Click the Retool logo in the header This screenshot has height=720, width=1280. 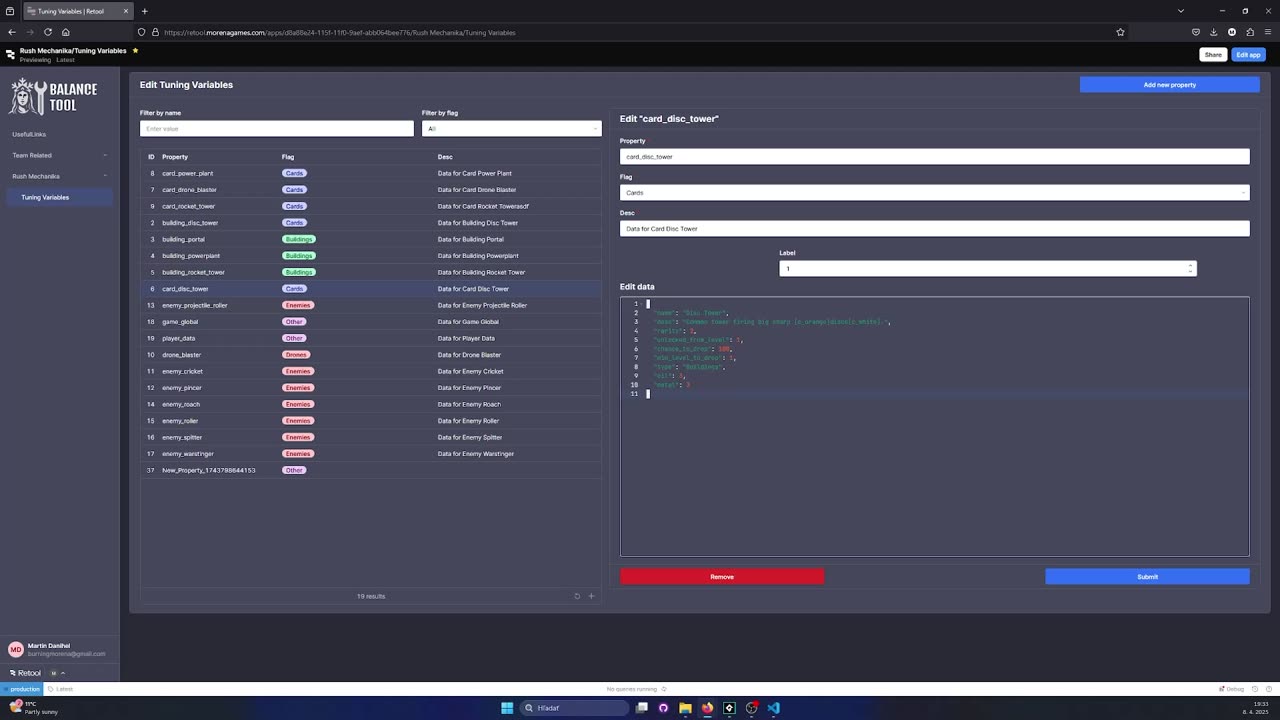[10, 54]
